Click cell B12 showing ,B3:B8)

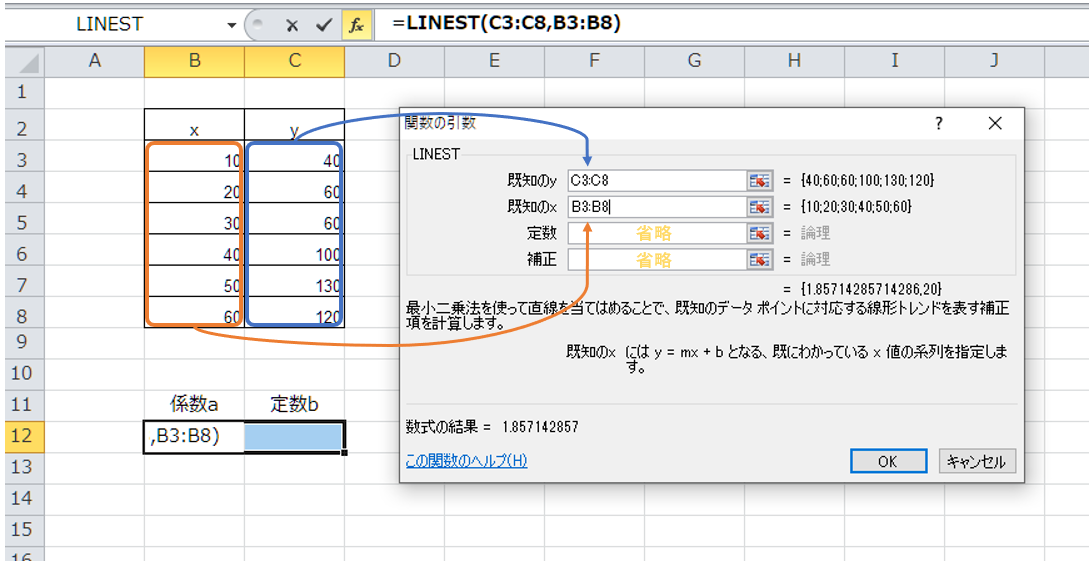[195, 437]
